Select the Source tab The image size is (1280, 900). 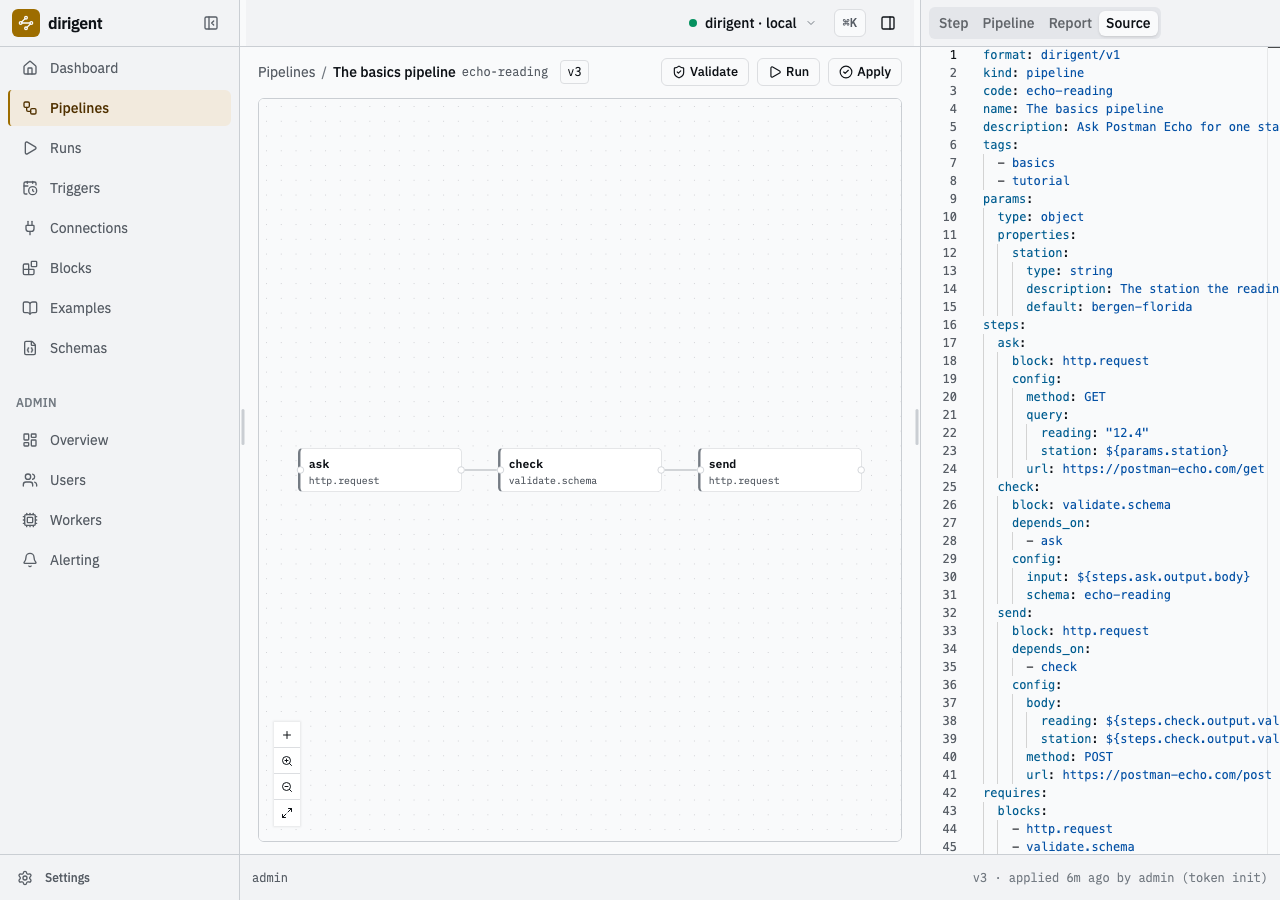[1128, 23]
